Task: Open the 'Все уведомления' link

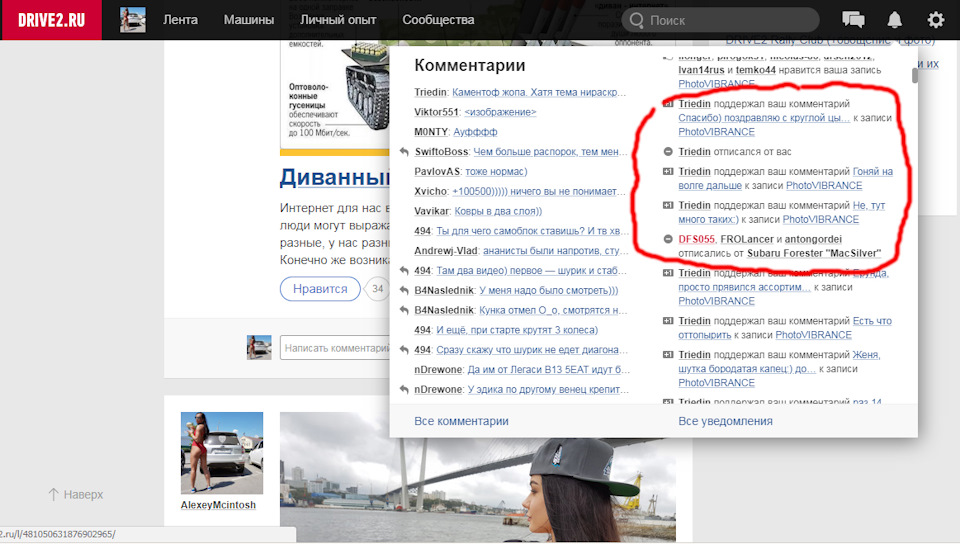Action: click(x=726, y=421)
